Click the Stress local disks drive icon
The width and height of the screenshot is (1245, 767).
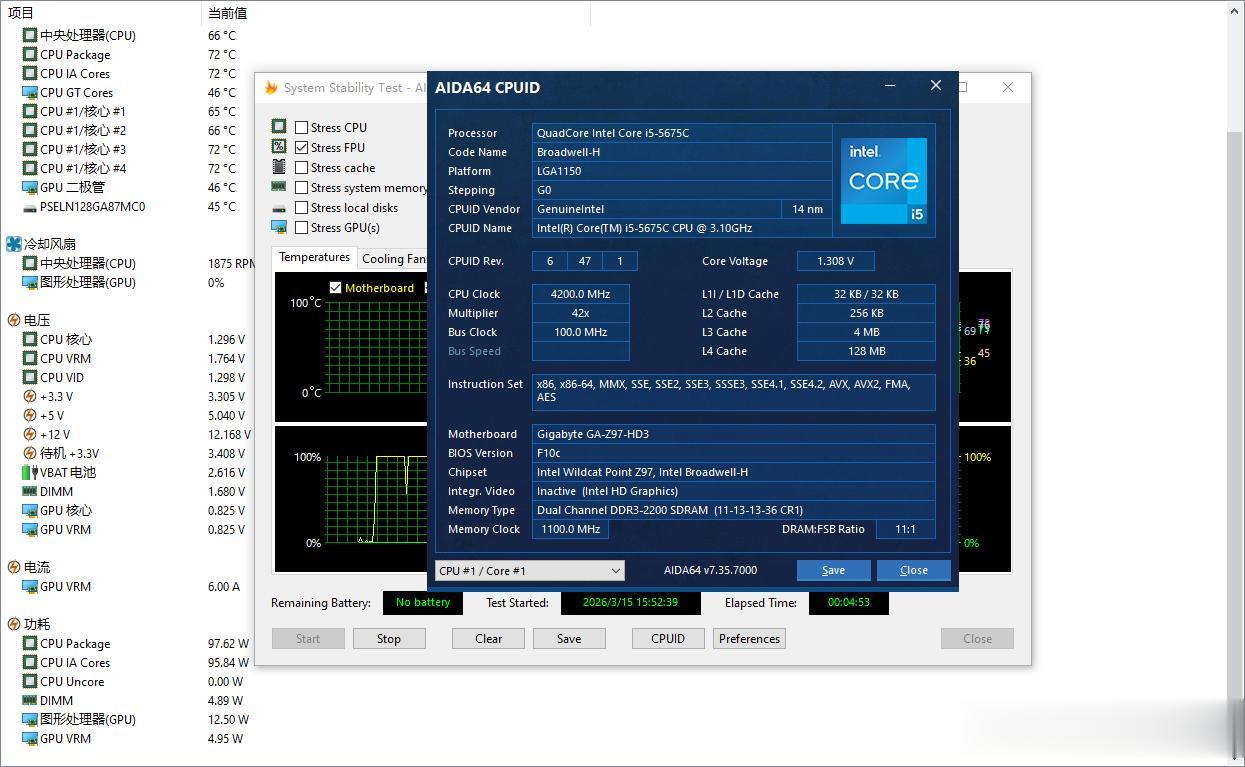click(x=279, y=208)
